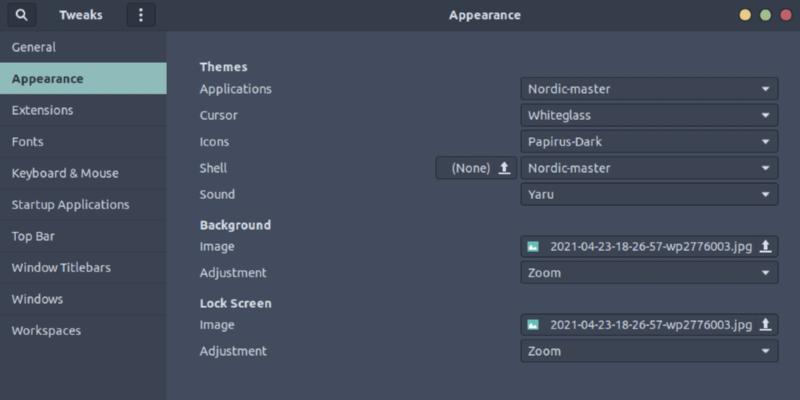Select Keyboard & Mouse in sidebar
This screenshot has width=800, height=400.
[x=65, y=173]
